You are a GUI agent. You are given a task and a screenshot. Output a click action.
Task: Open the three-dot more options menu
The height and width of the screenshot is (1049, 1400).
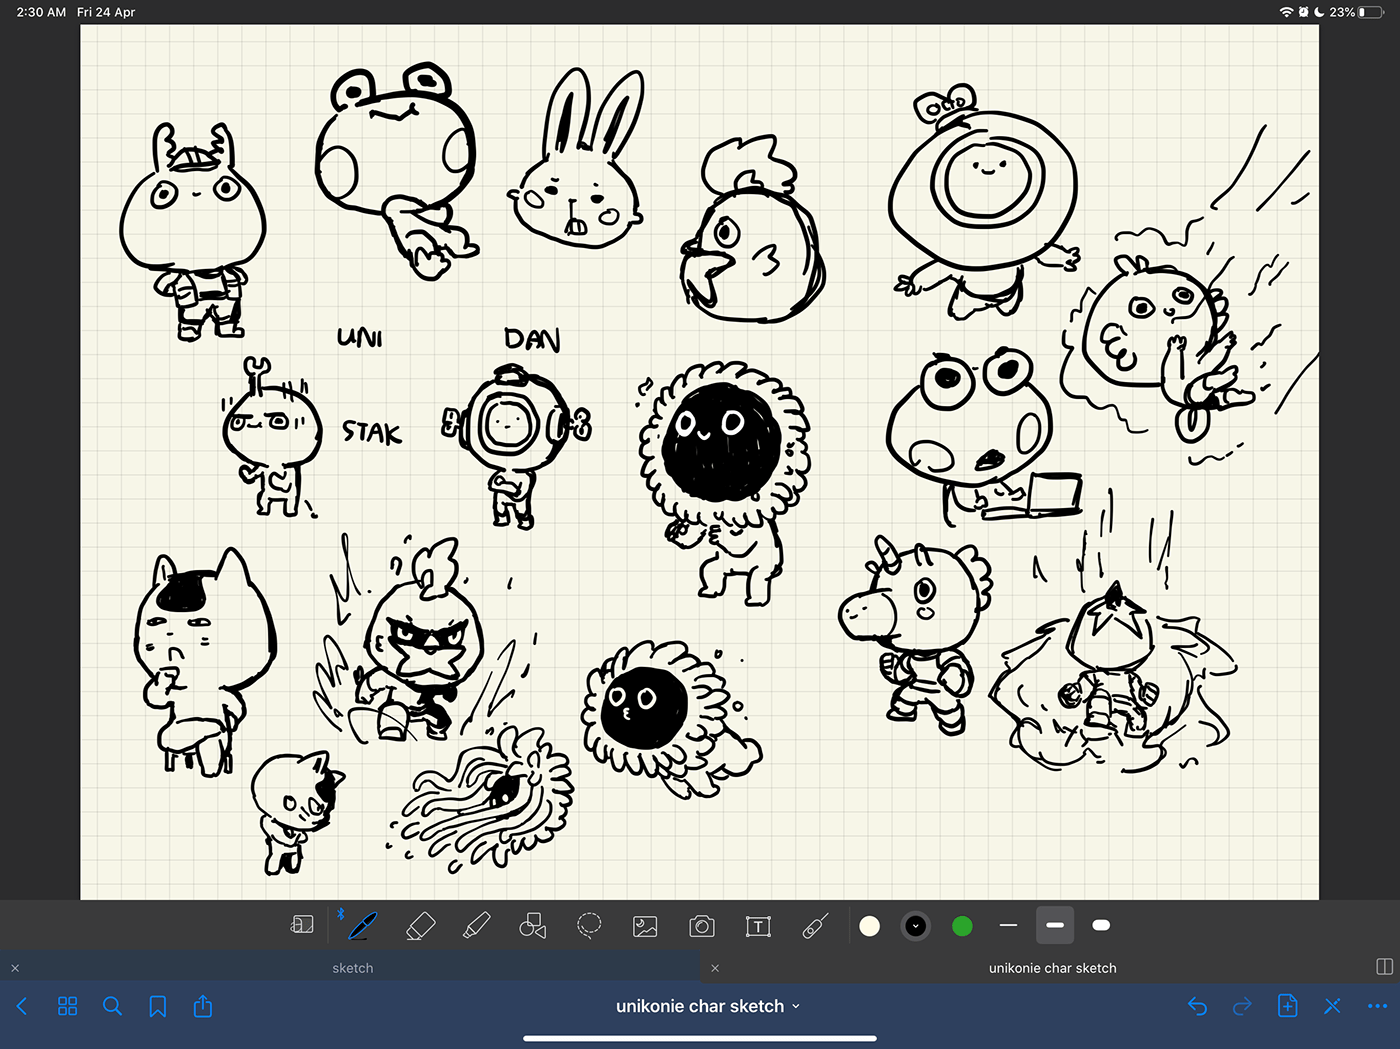(1377, 1006)
